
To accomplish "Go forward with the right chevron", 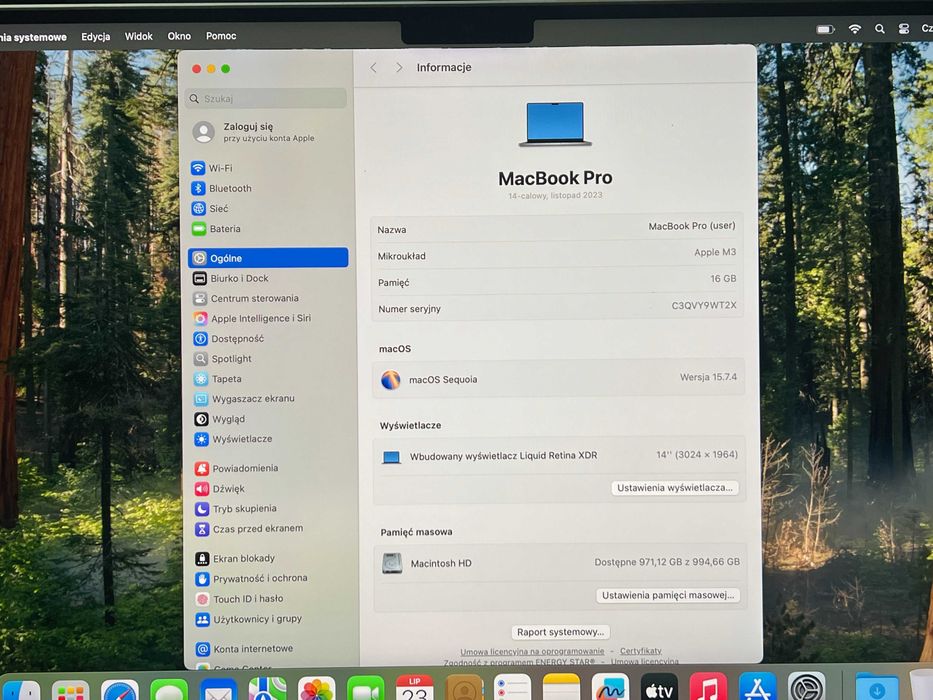I will pos(399,68).
